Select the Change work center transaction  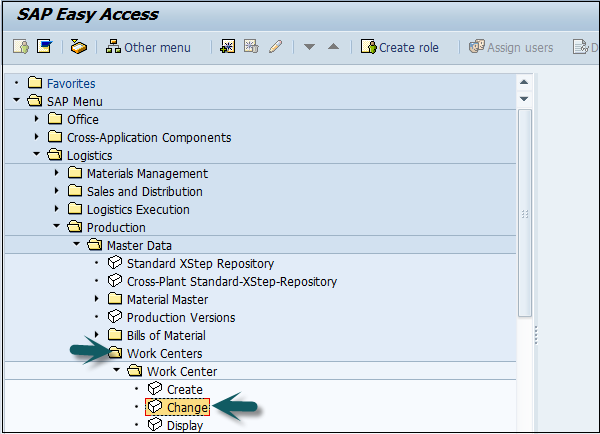187,408
